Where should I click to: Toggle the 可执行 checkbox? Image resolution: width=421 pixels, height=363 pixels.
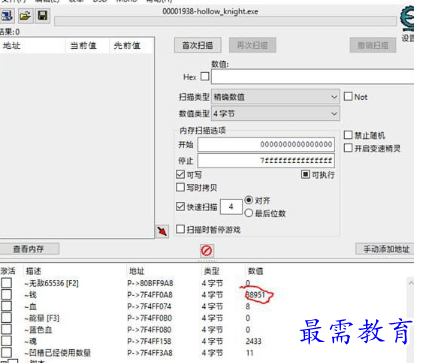click(x=305, y=174)
